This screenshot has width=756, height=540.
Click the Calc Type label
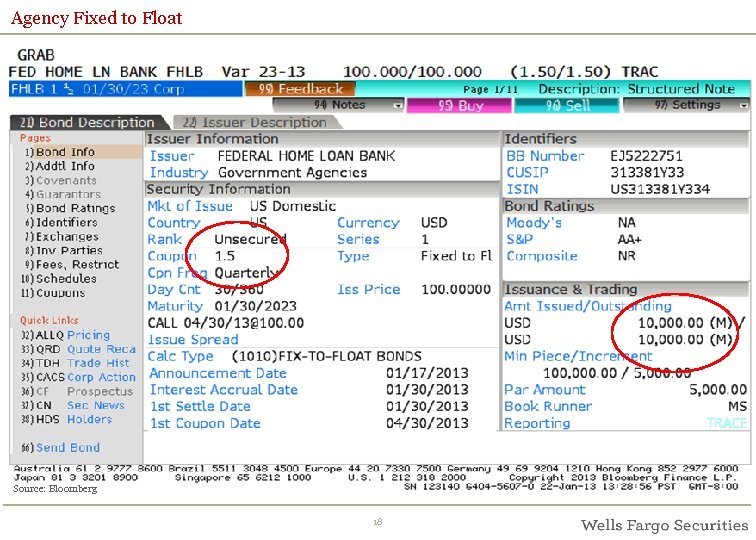180,357
